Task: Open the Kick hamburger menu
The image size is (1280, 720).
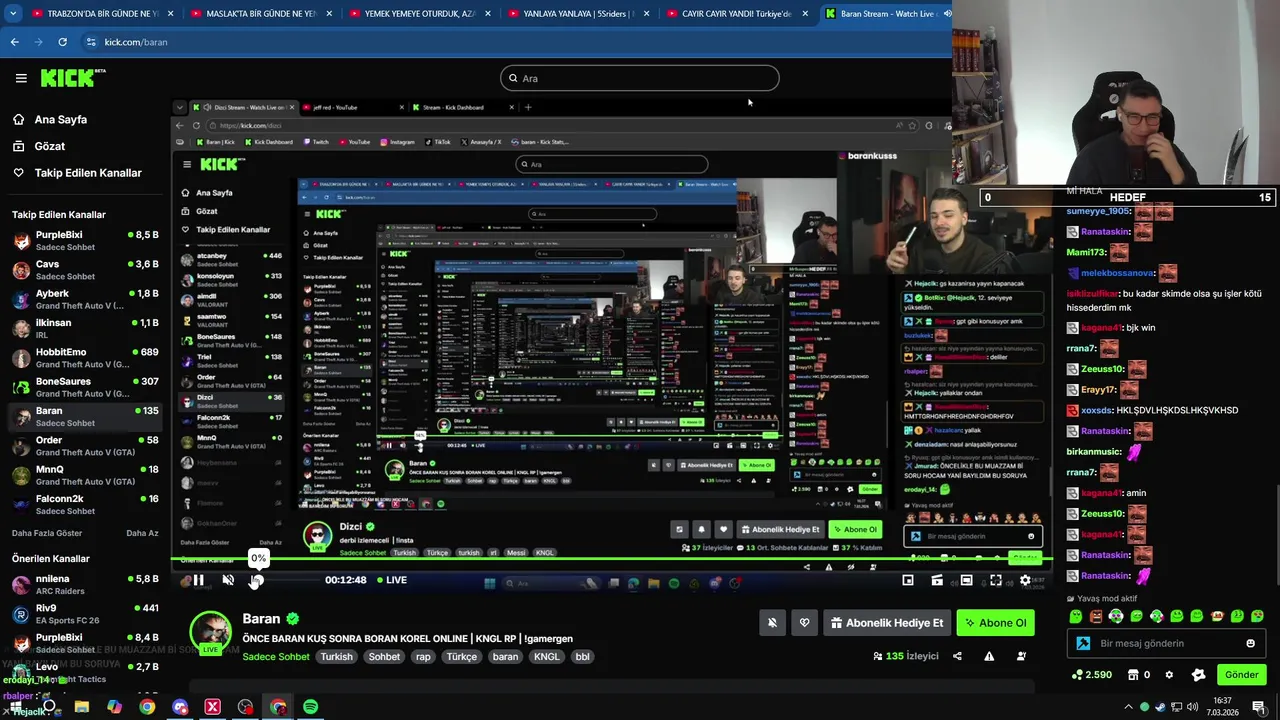Action: pos(21,78)
